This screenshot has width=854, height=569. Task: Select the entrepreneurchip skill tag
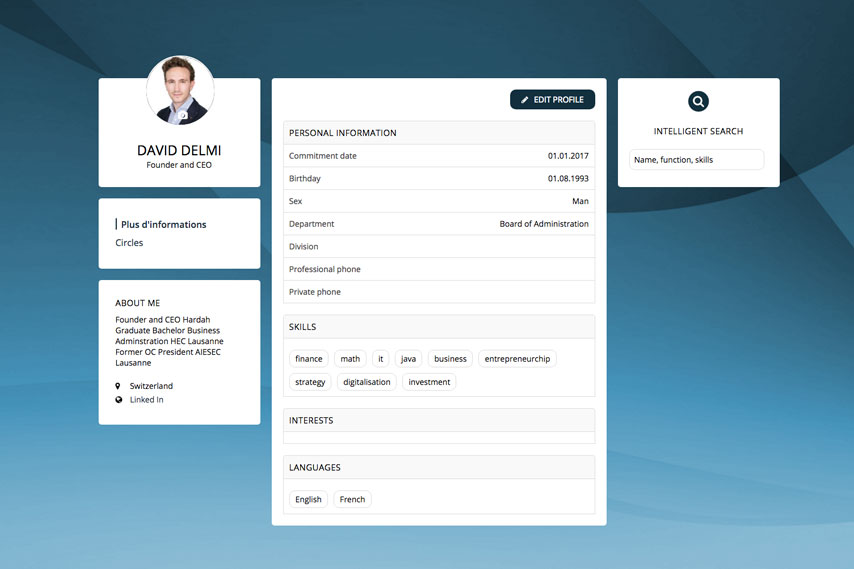[517, 359]
